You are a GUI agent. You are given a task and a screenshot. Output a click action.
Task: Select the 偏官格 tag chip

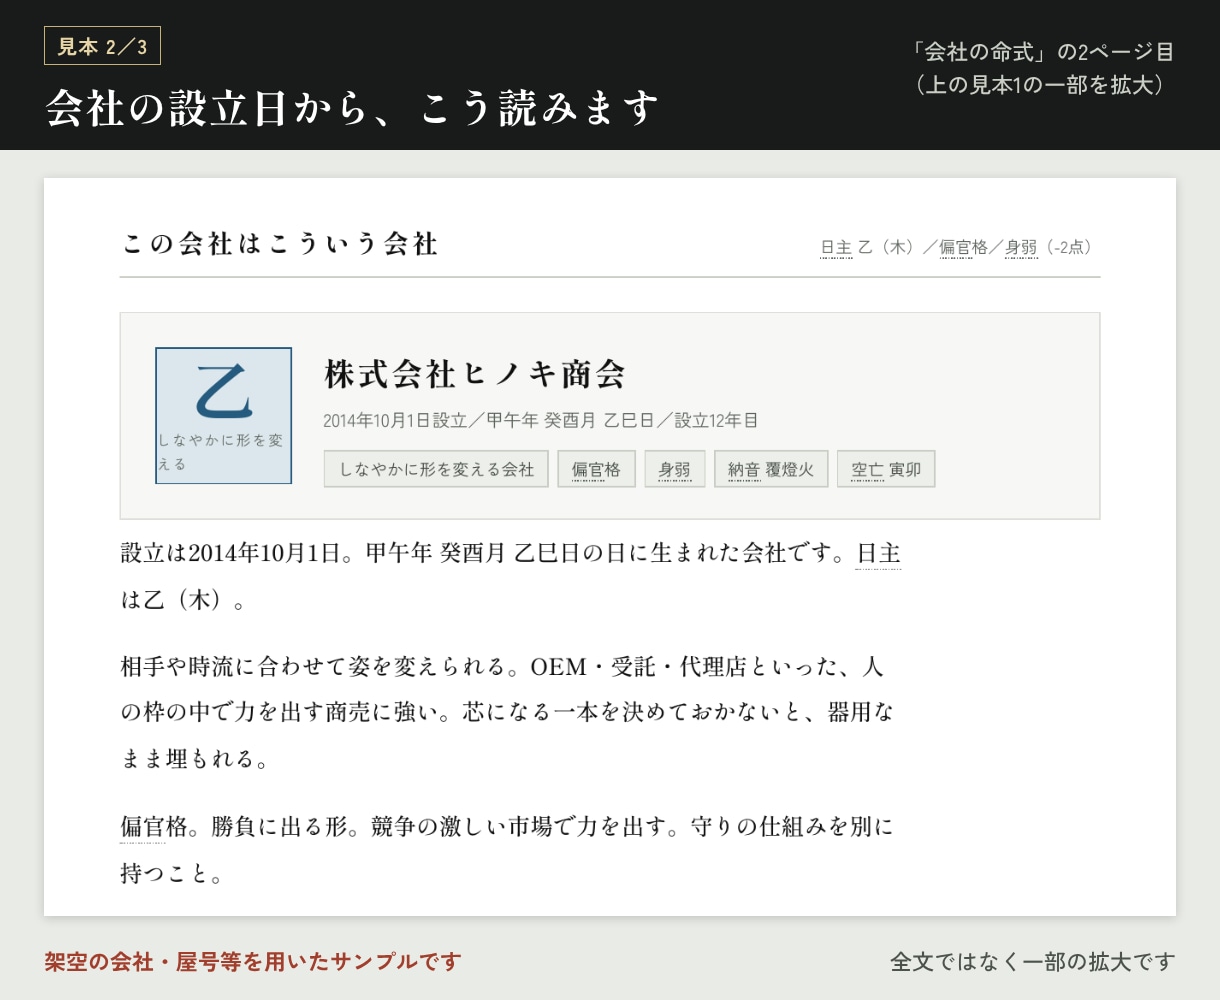pos(596,469)
